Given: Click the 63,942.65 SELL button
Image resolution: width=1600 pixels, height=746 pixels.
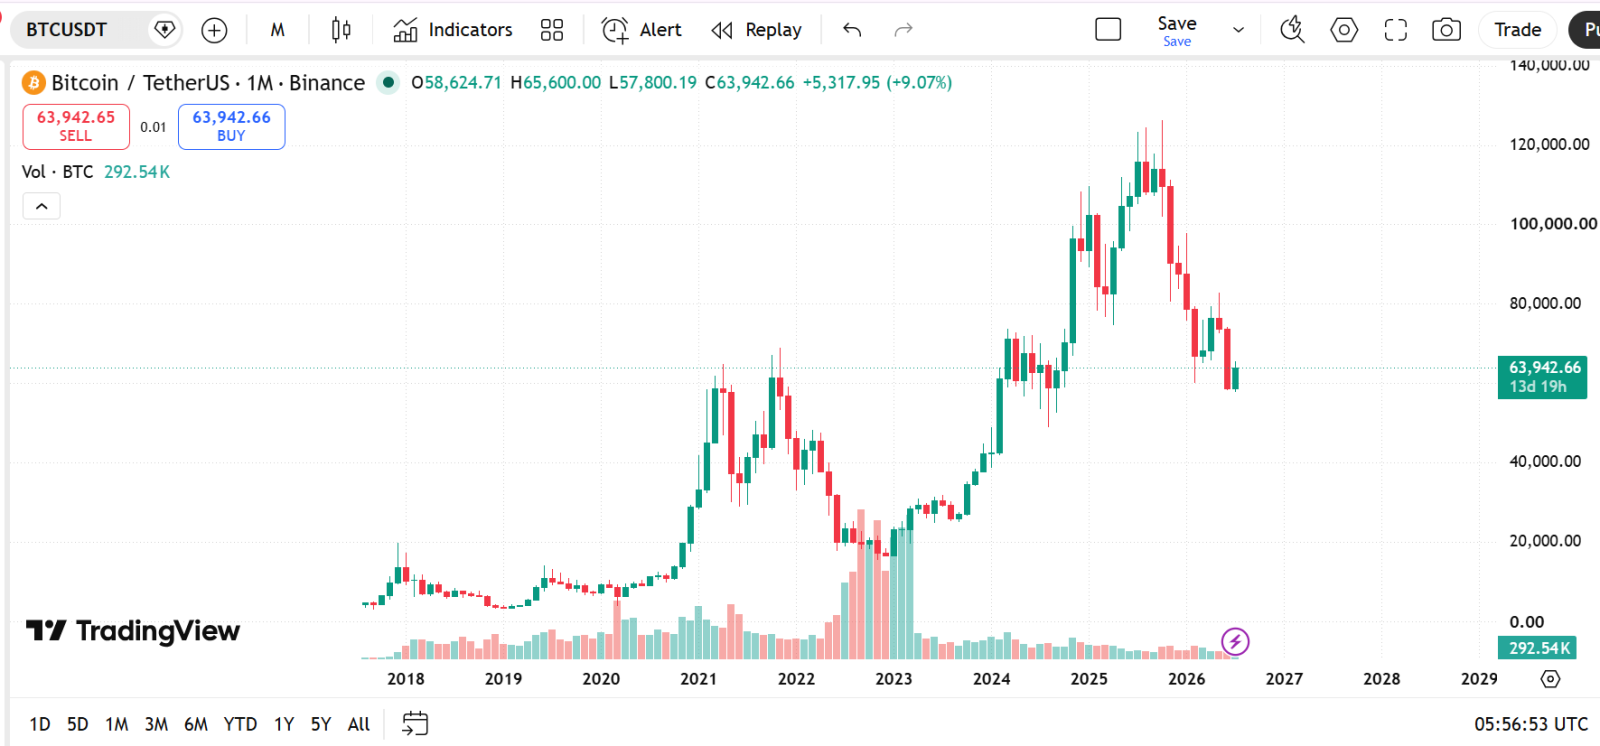Looking at the screenshot, I should (76, 126).
